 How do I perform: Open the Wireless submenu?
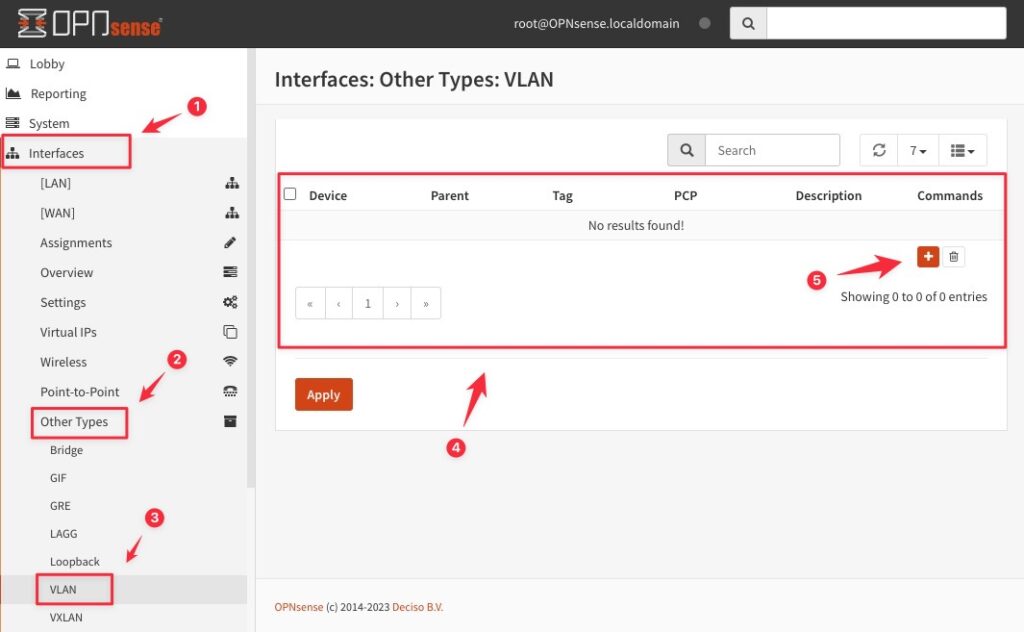[63, 362]
